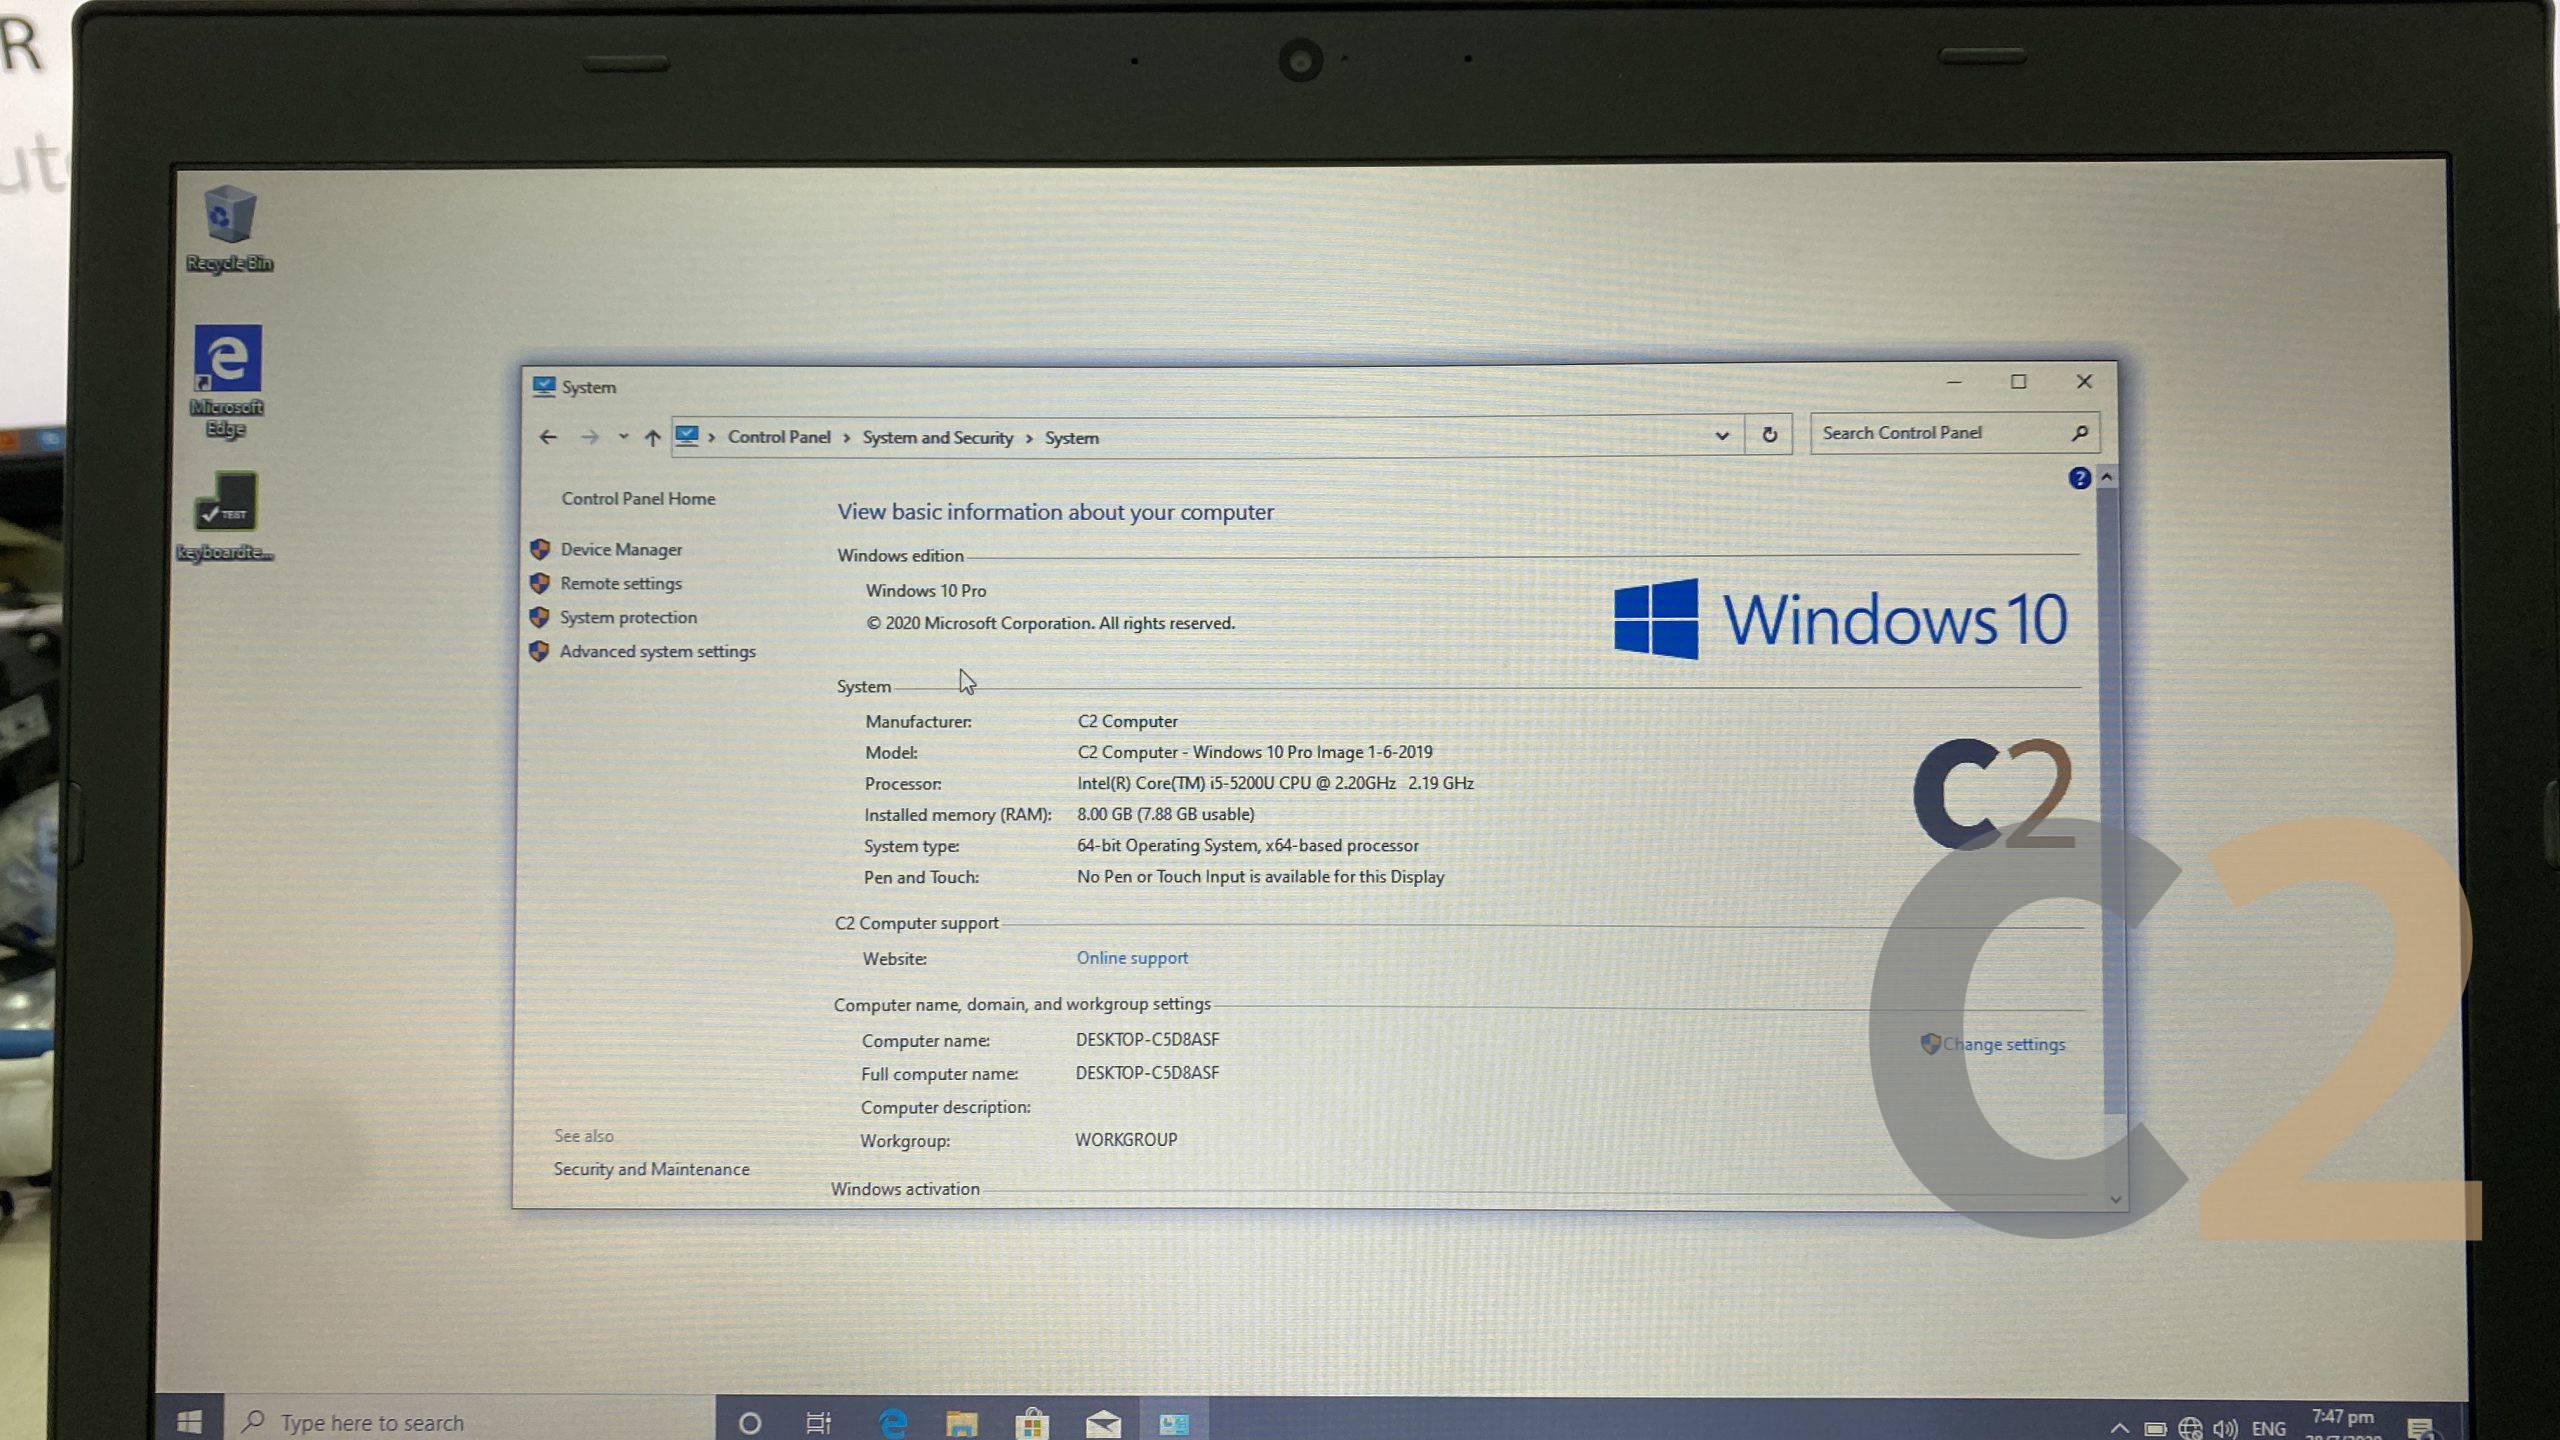2560x1440 pixels.
Task: Minimize the System window
Action: [1954, 382]
